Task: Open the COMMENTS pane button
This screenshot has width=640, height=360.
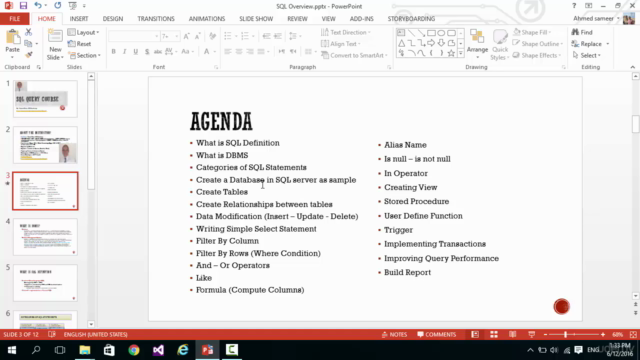Action: [436, 334]
